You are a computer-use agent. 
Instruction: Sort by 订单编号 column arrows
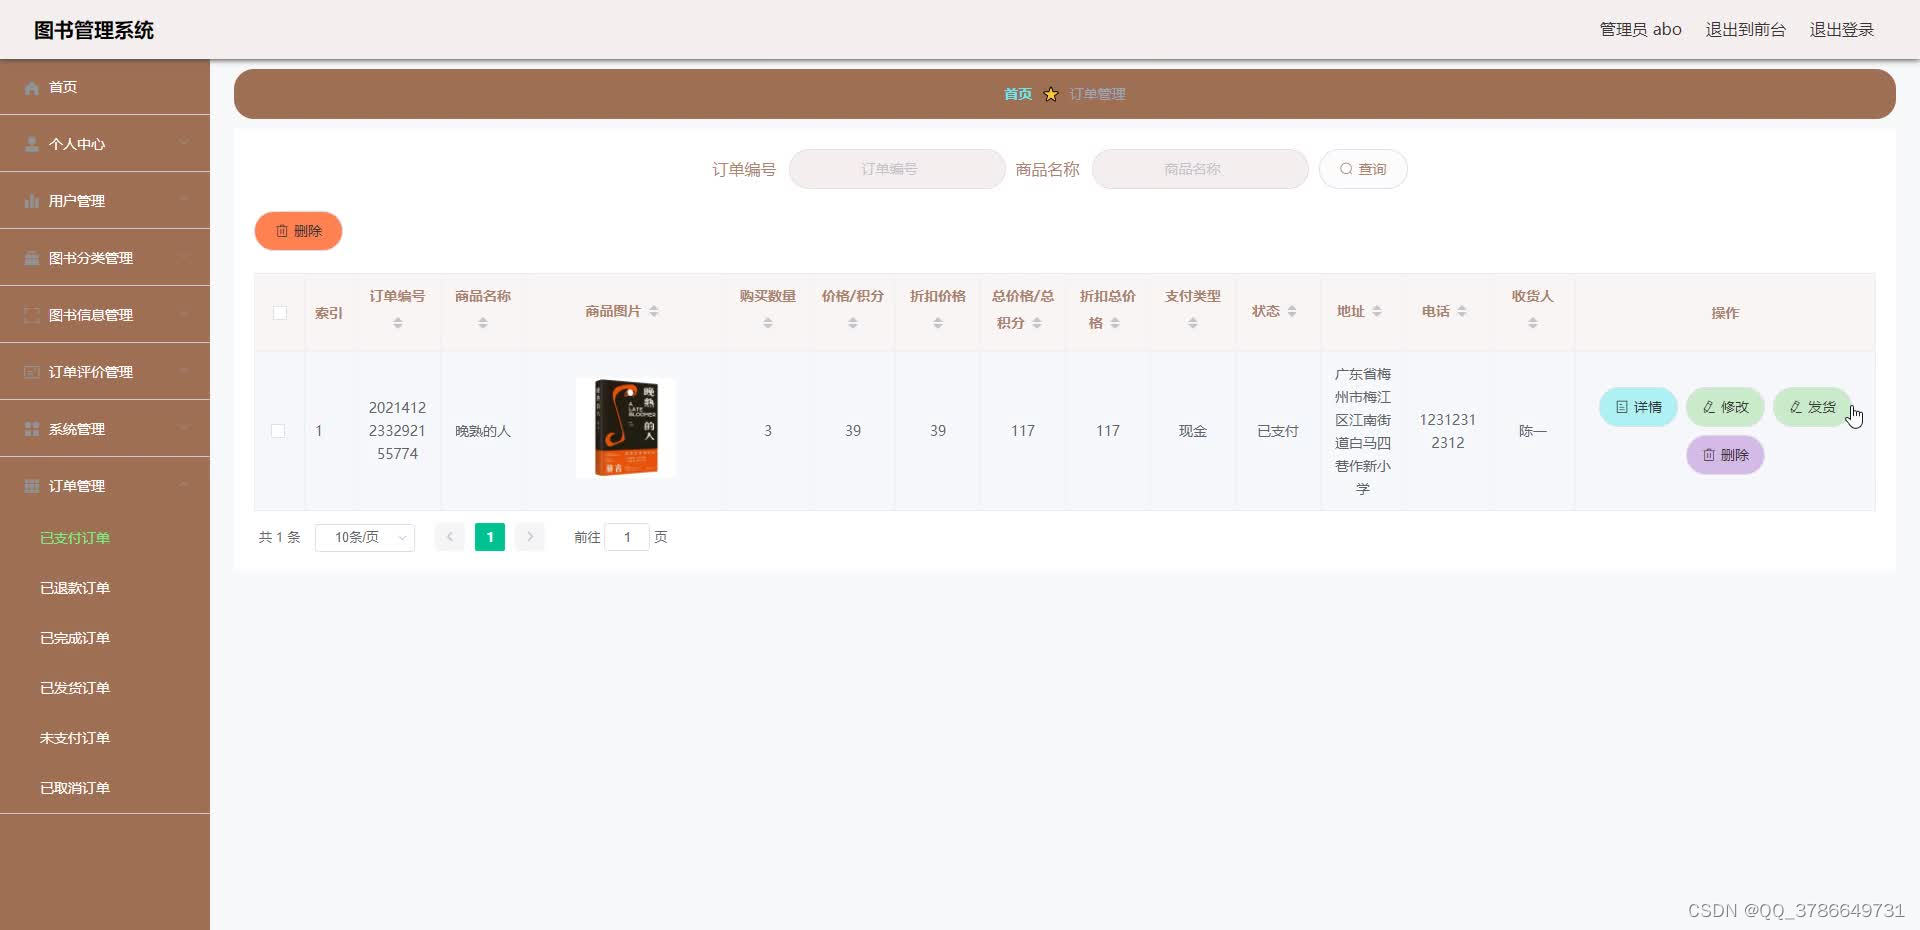click(398, 323)
